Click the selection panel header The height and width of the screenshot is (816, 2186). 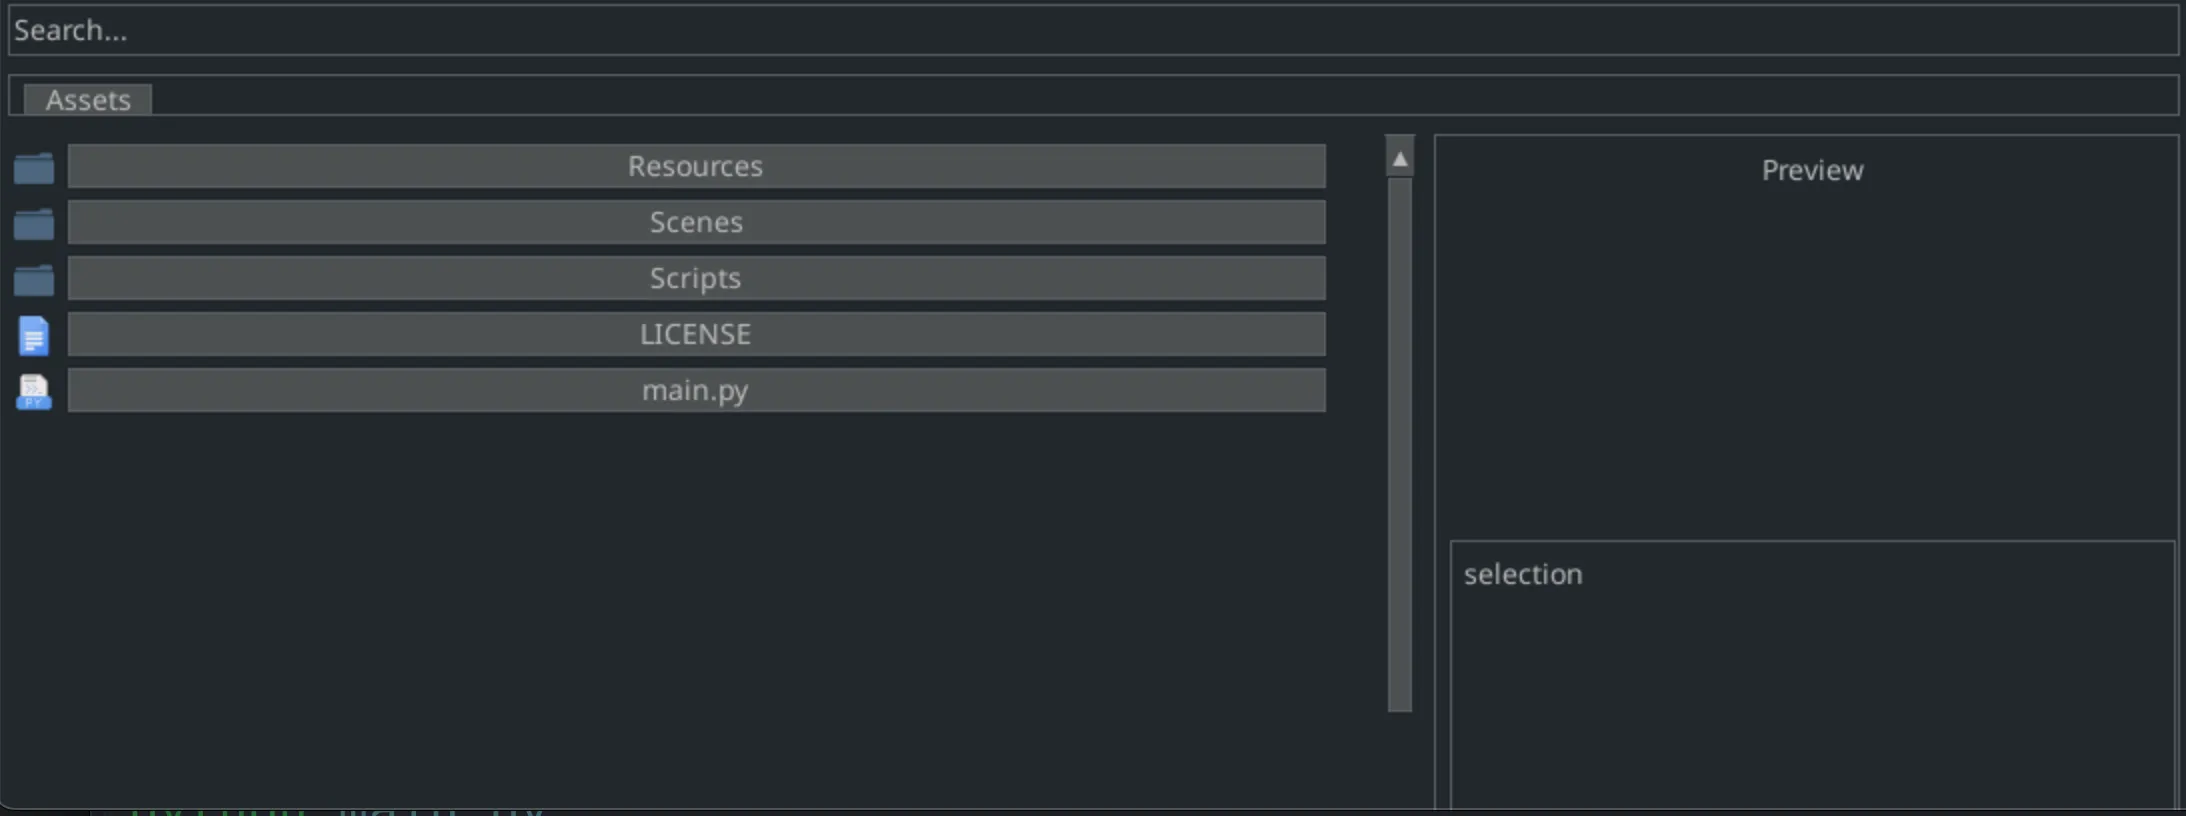click(1522, 573)
